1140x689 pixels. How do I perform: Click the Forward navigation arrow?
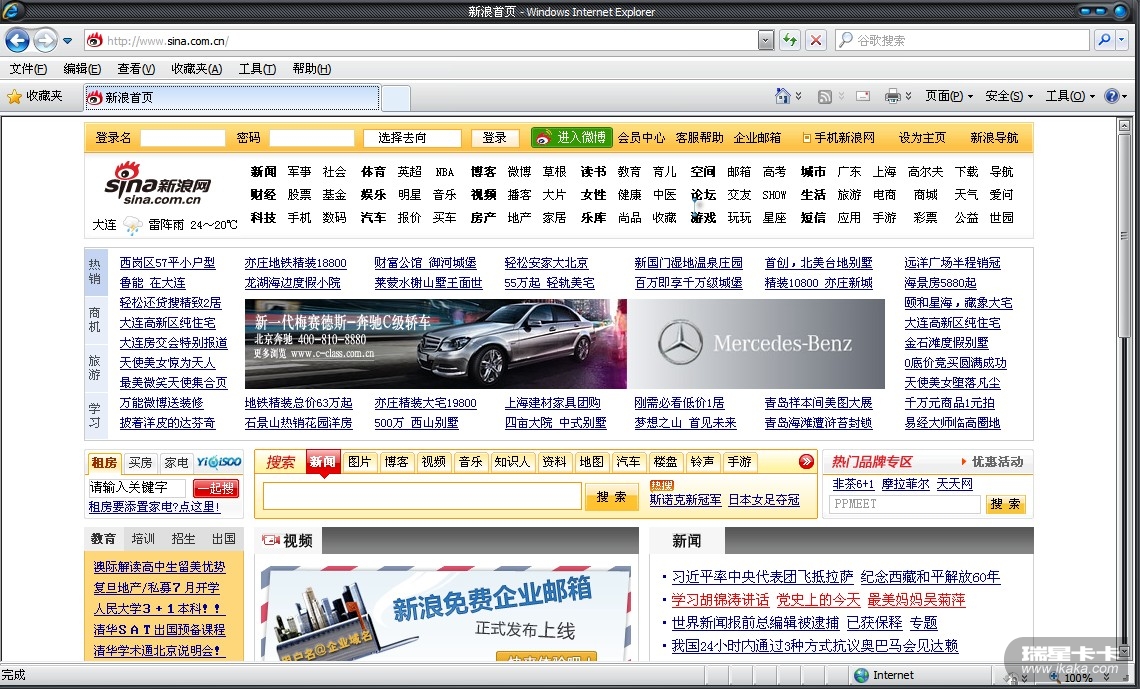(x=45, y=40)
